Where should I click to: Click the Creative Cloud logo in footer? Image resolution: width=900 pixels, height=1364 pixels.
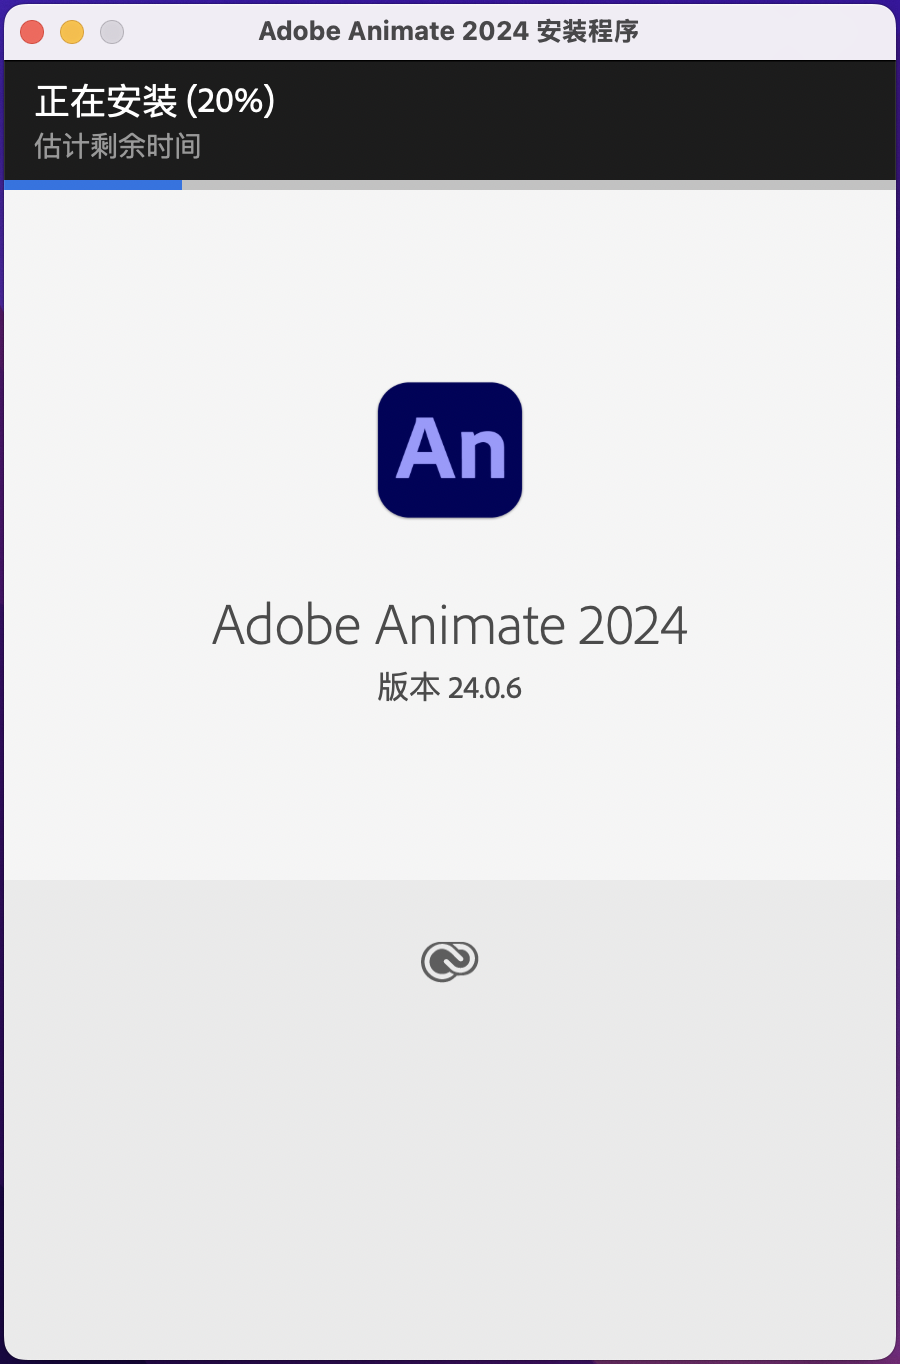[450, 962]
